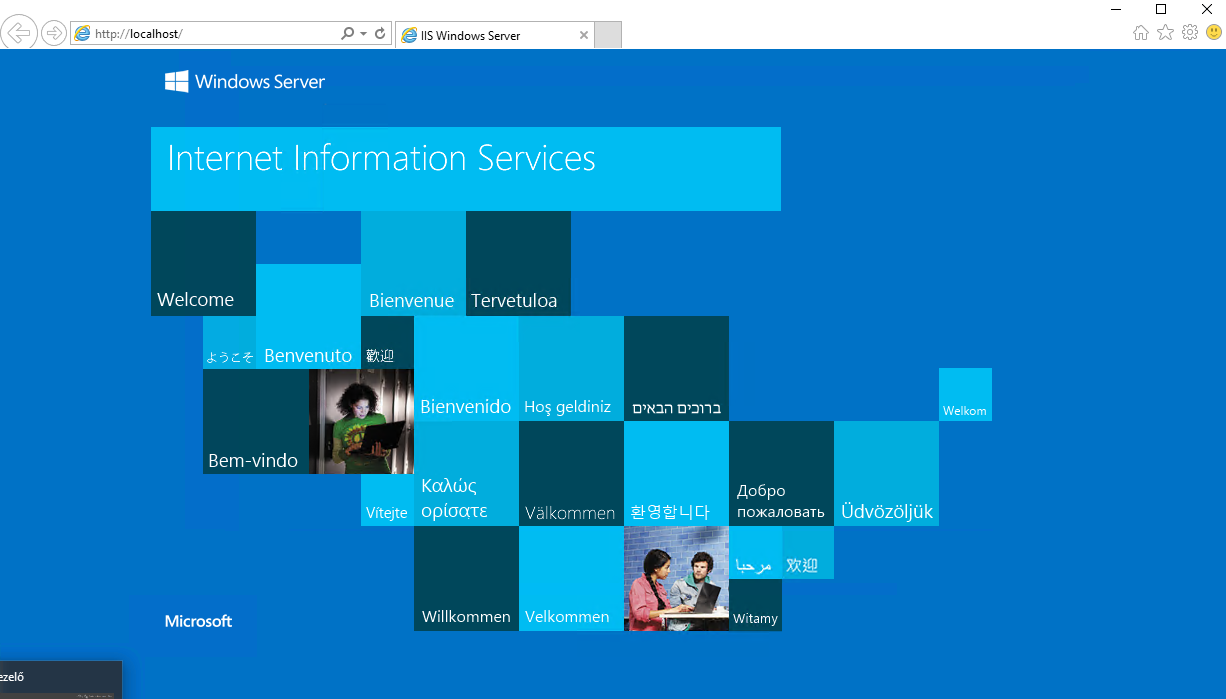This screenshot has height=699, width=1226.
Task: Select the IIS Windows Server tab
Action: (485, 35)
